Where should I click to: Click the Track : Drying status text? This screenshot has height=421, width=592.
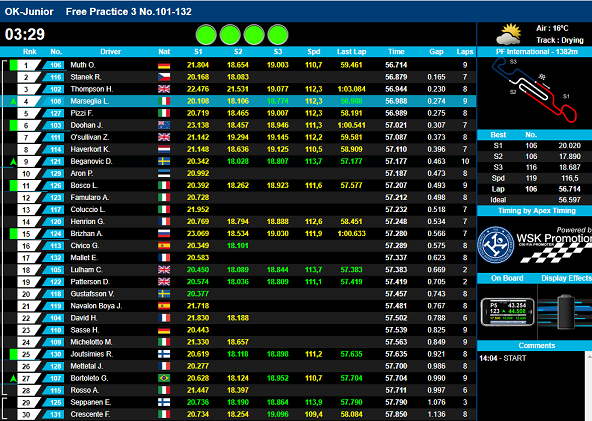click(x=560, y=40)
